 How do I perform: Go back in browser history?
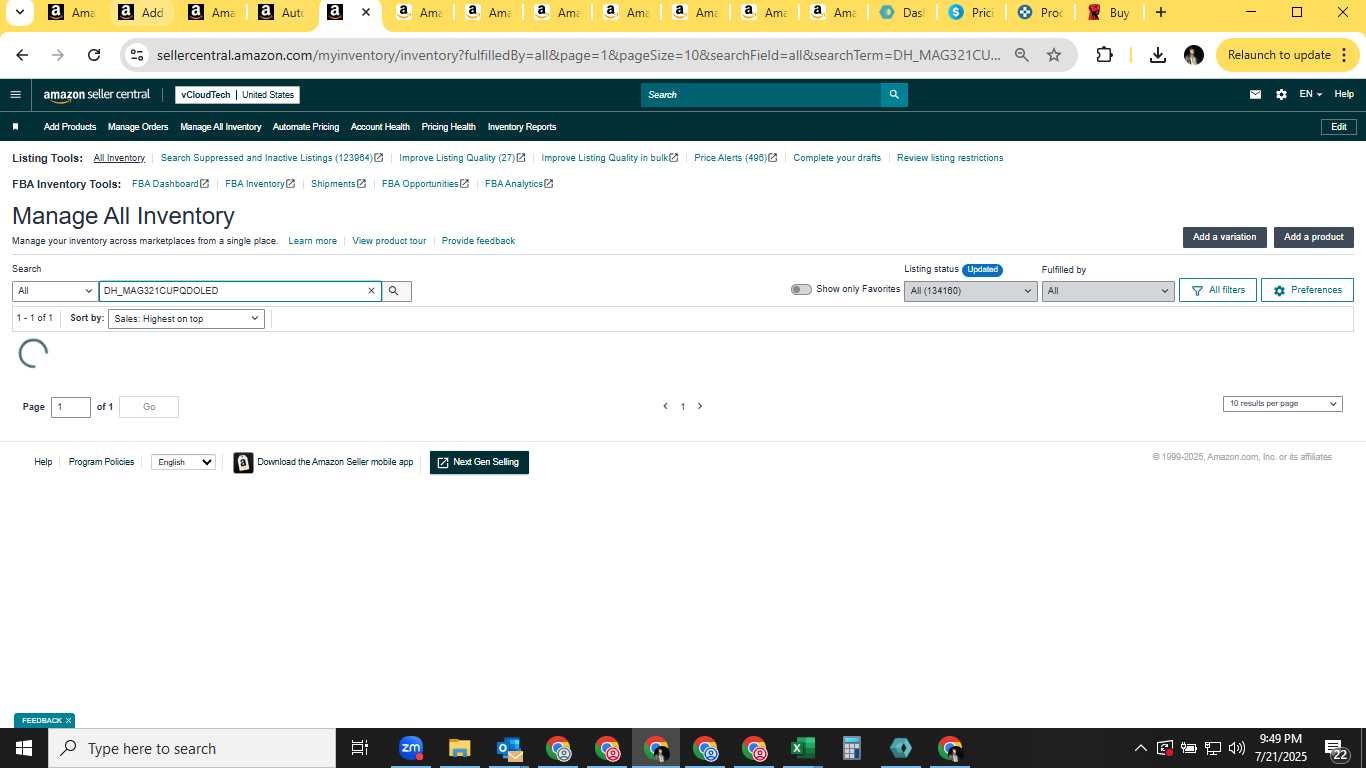[22, 55]
